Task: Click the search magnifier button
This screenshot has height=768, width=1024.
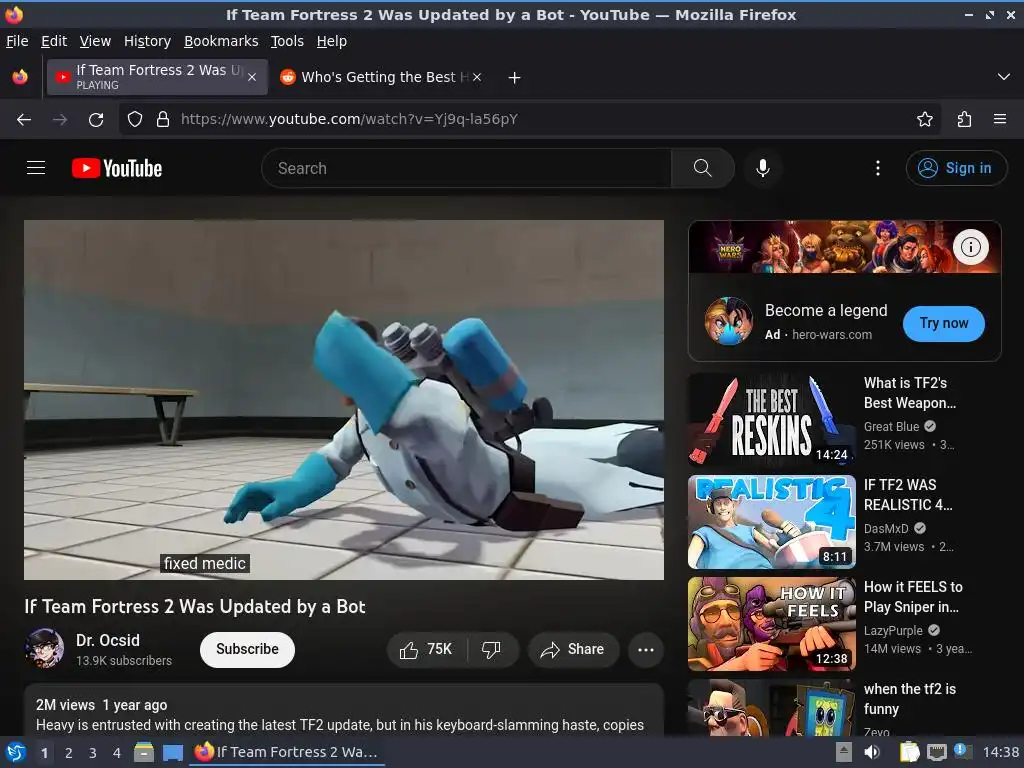Action: pos(703,168)
